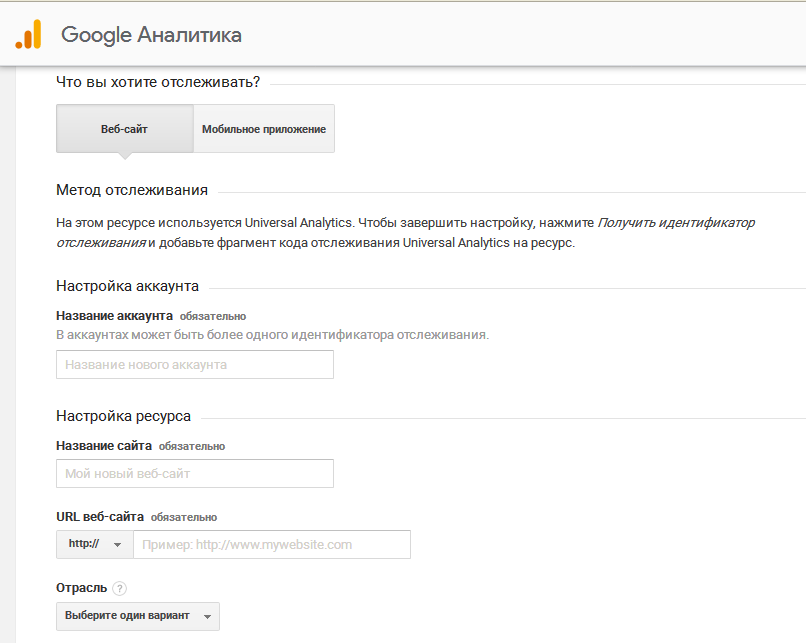Open the http:// protocol dropdown
Image resolution: width=806 pixels, height=643 pixels.
click(x=95, y=544)
